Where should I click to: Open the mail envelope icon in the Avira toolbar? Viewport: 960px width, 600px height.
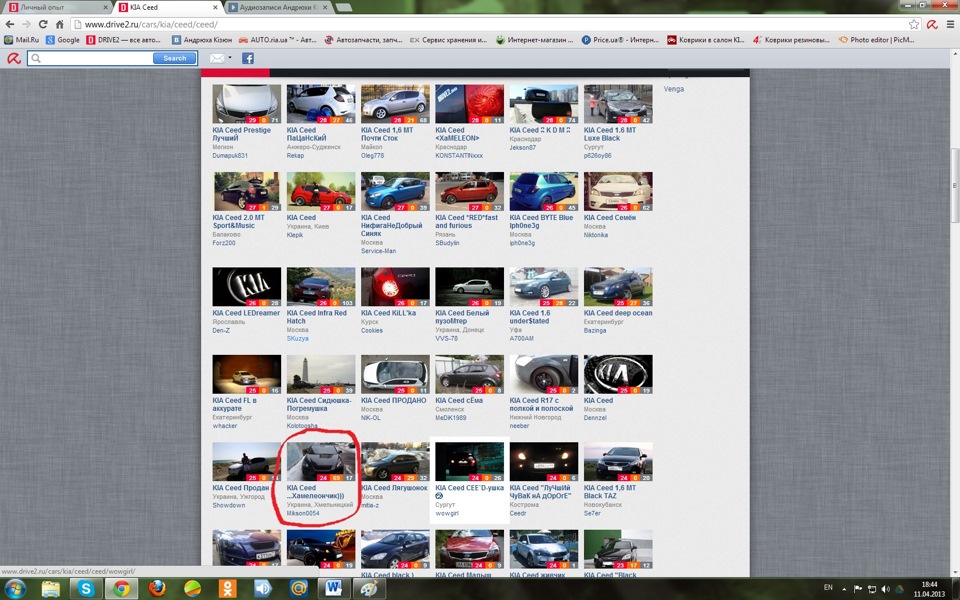coord(217,58)
